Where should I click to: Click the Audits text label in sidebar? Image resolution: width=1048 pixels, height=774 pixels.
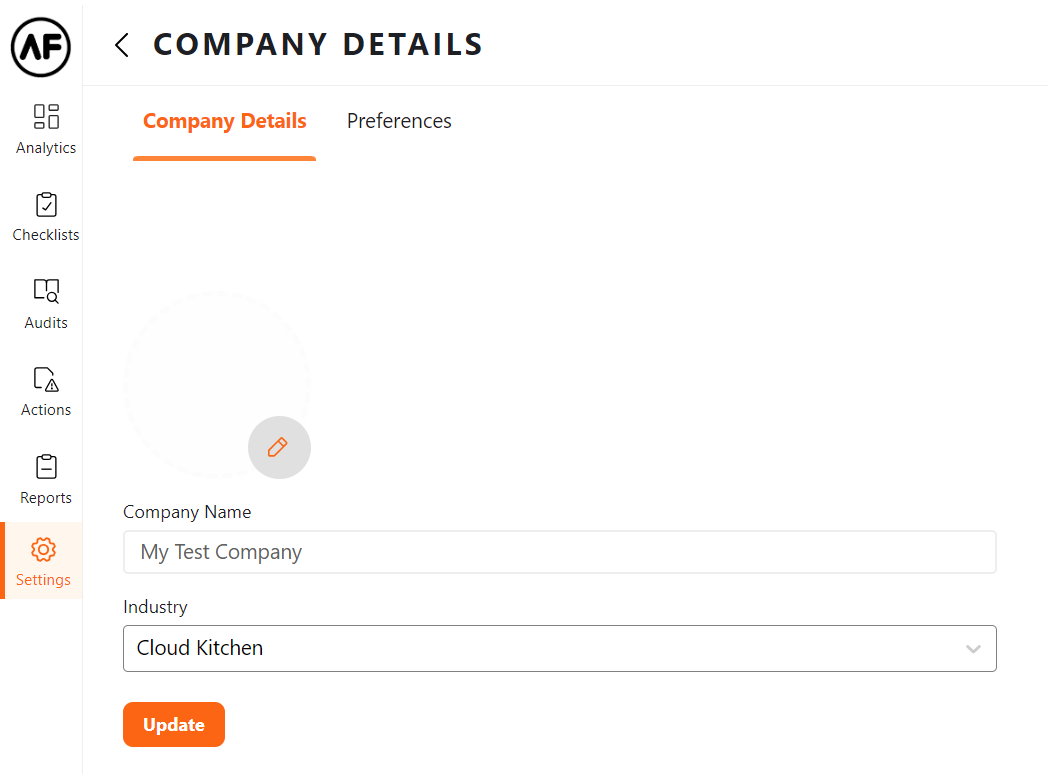(x=46, y=323)
